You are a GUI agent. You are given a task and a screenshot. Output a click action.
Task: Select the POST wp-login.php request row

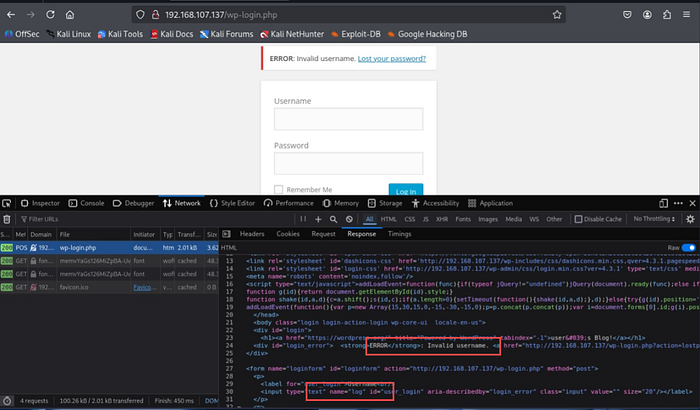(109, 247)
